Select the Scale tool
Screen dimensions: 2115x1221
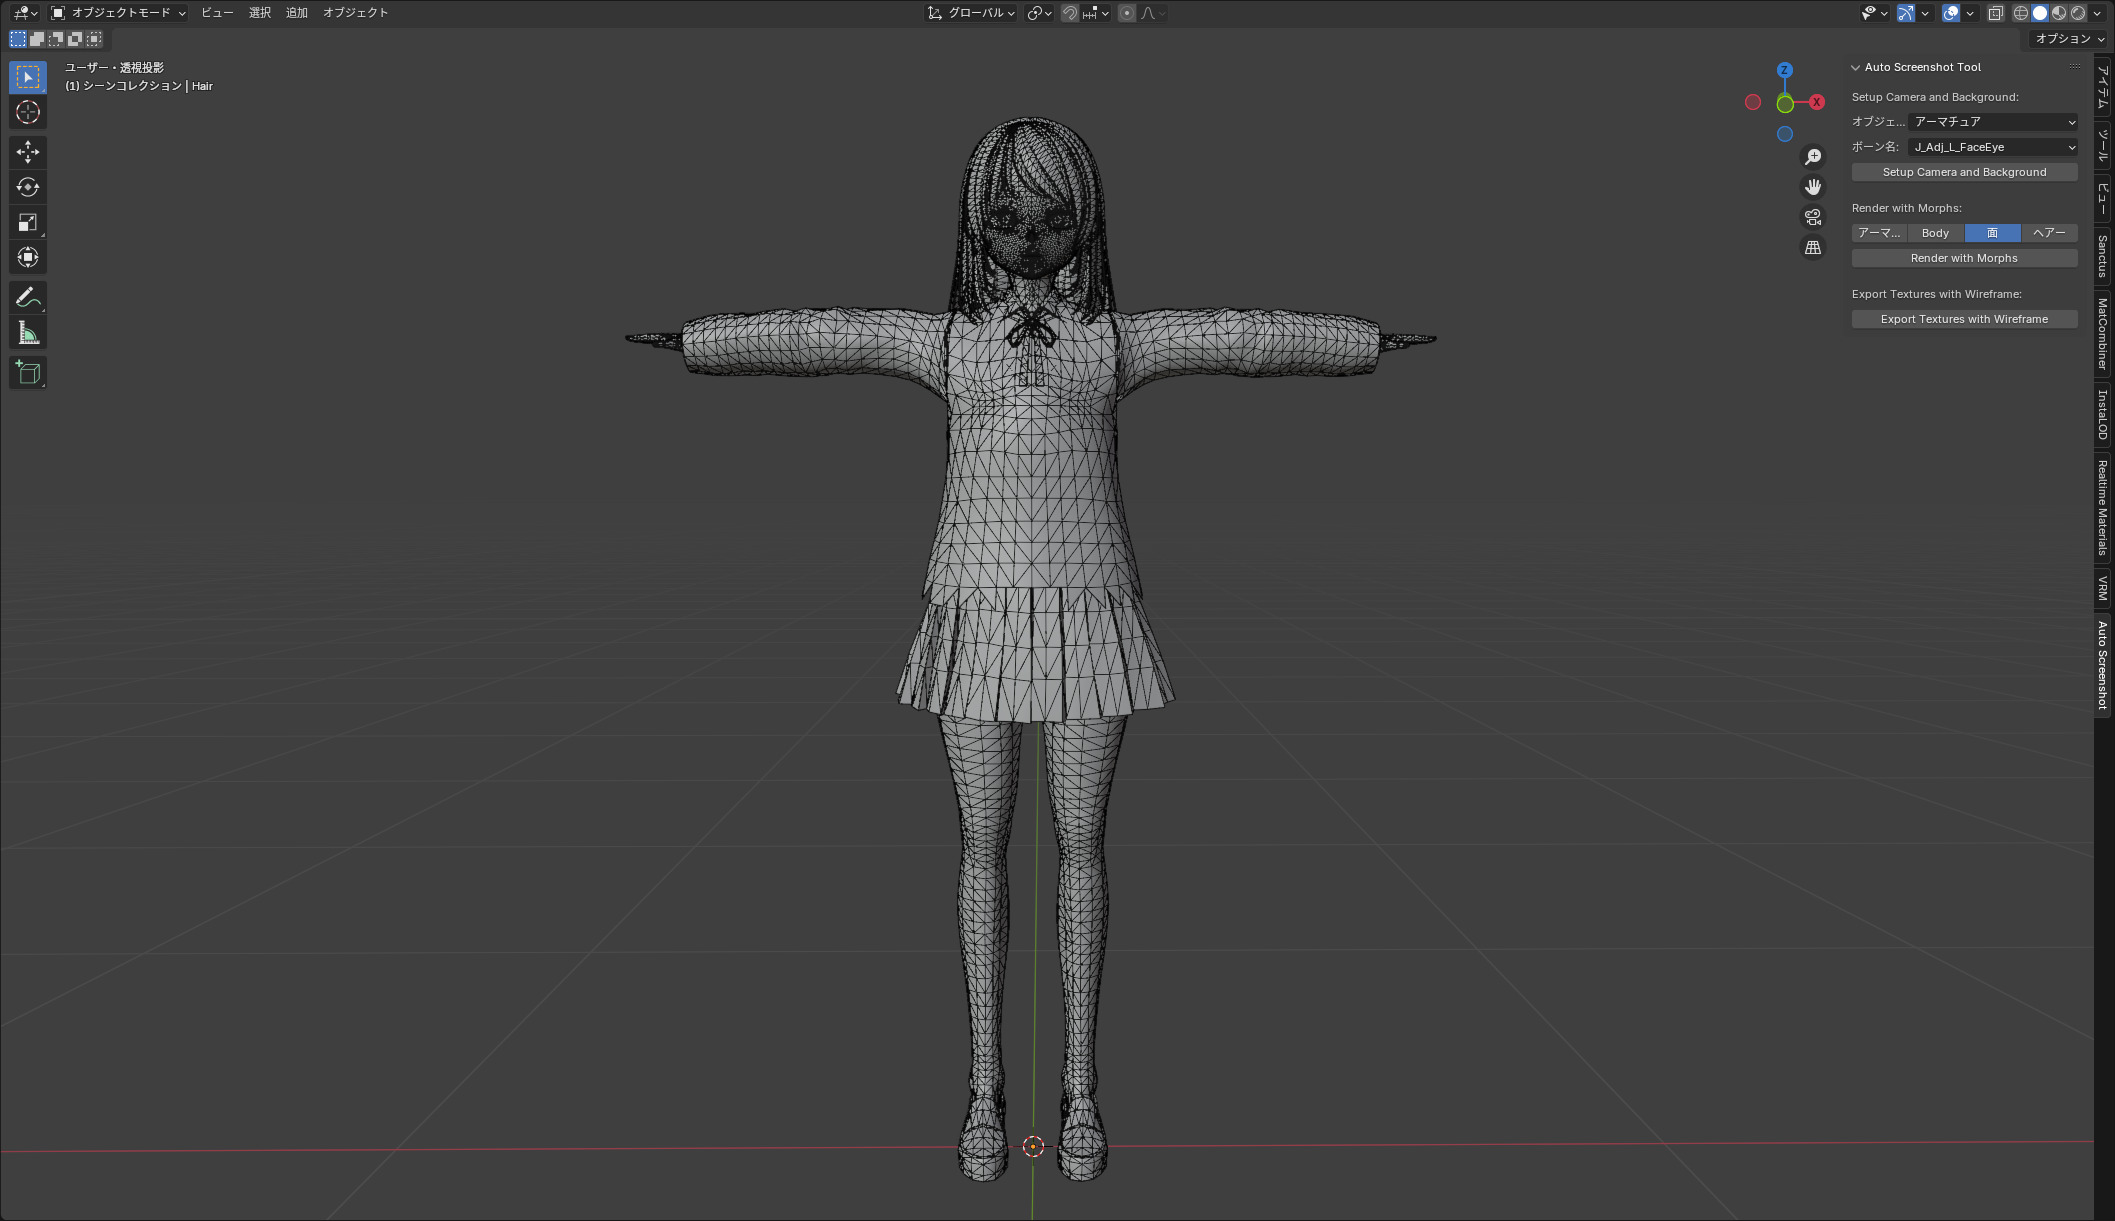click(28, 222)
